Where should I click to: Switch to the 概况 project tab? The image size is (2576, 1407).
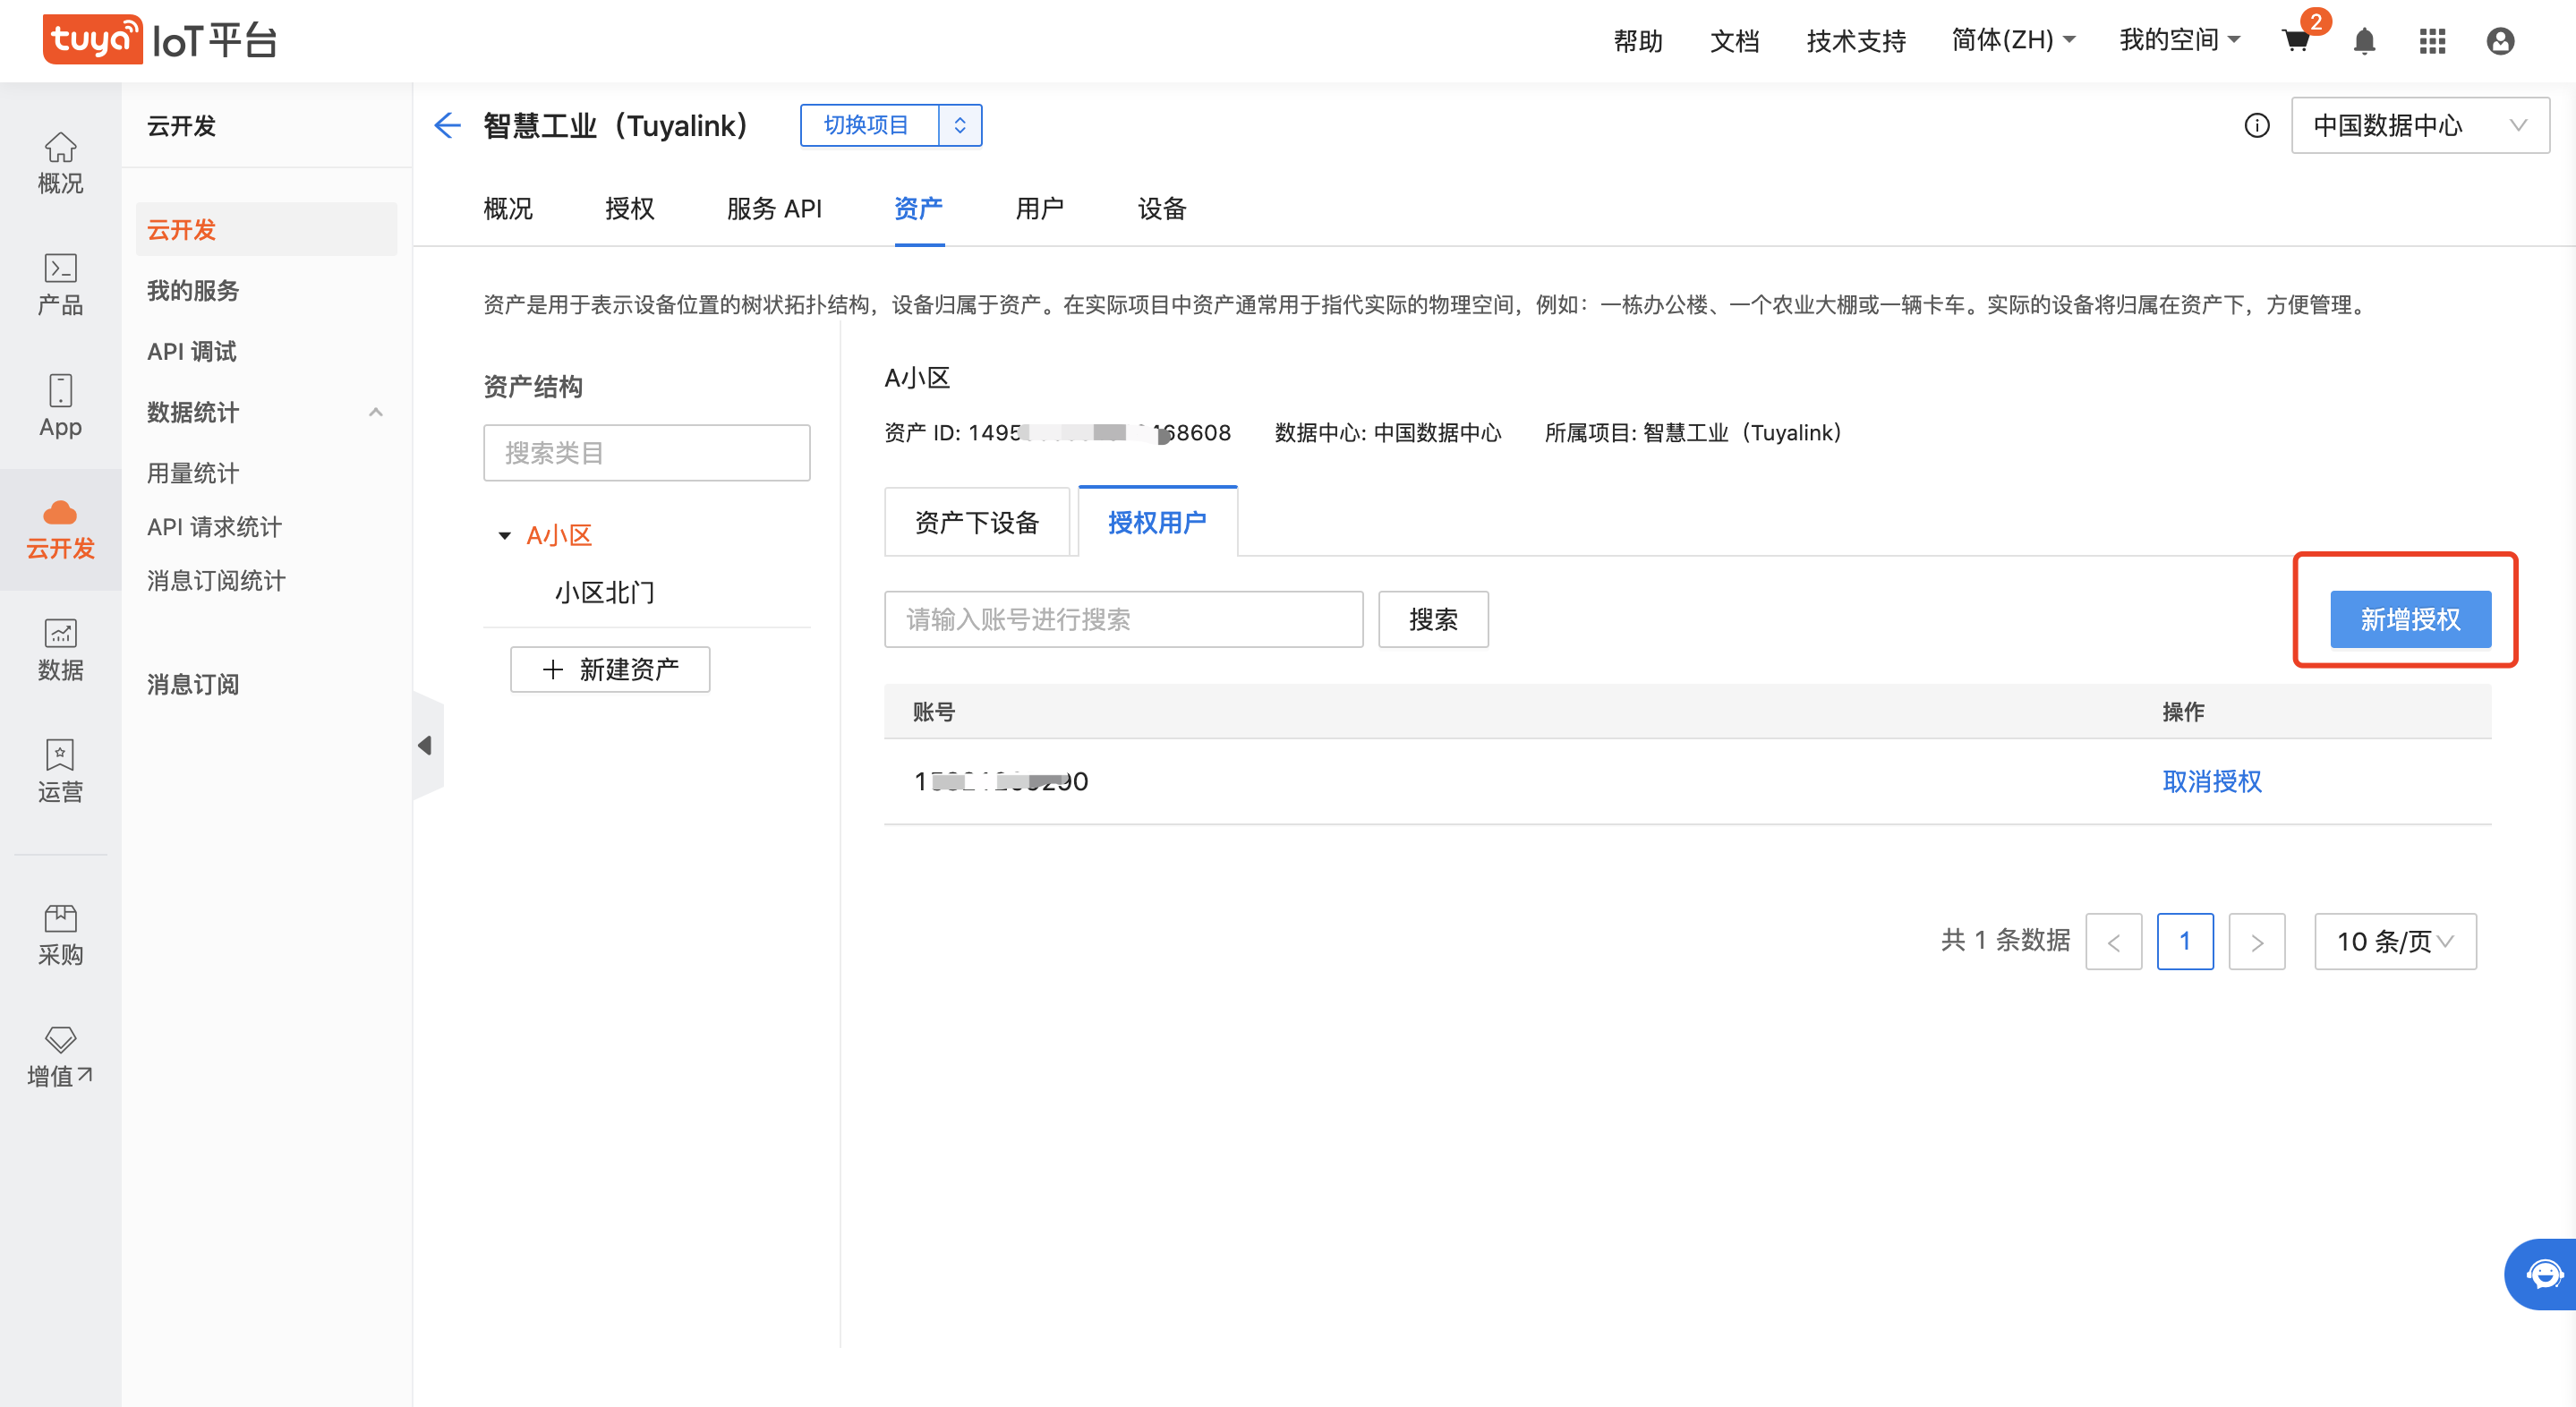point(508,208)
